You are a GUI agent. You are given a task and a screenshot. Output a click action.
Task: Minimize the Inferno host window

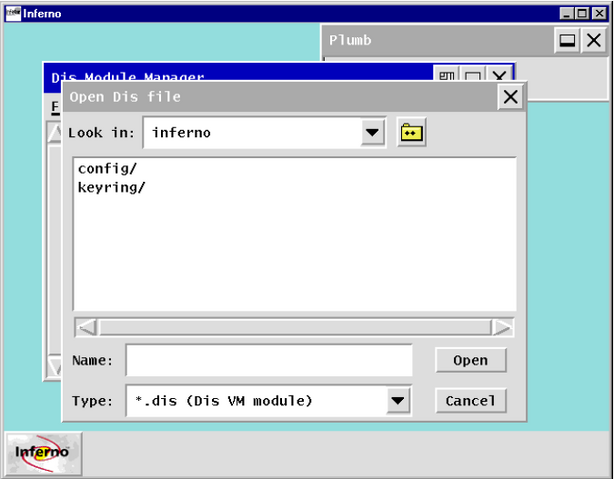(x=566, y=14)
